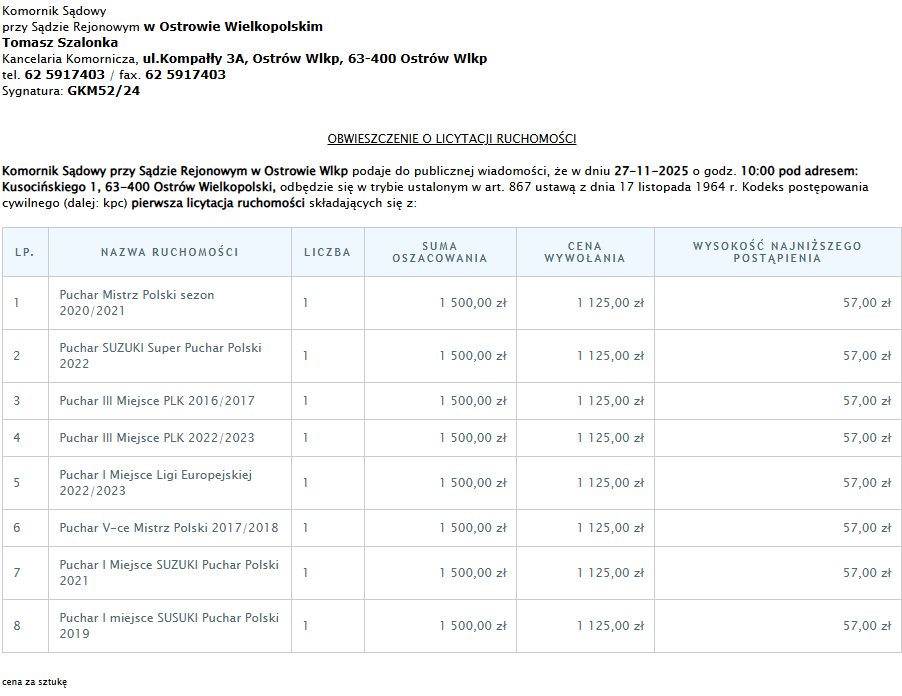Image resolution: width=902 pixels, height=696 pixels.
Task: Select "Puchar I Miejsce SUZUKI Puchar Polski 2021"
Action: tap(169, 573)
